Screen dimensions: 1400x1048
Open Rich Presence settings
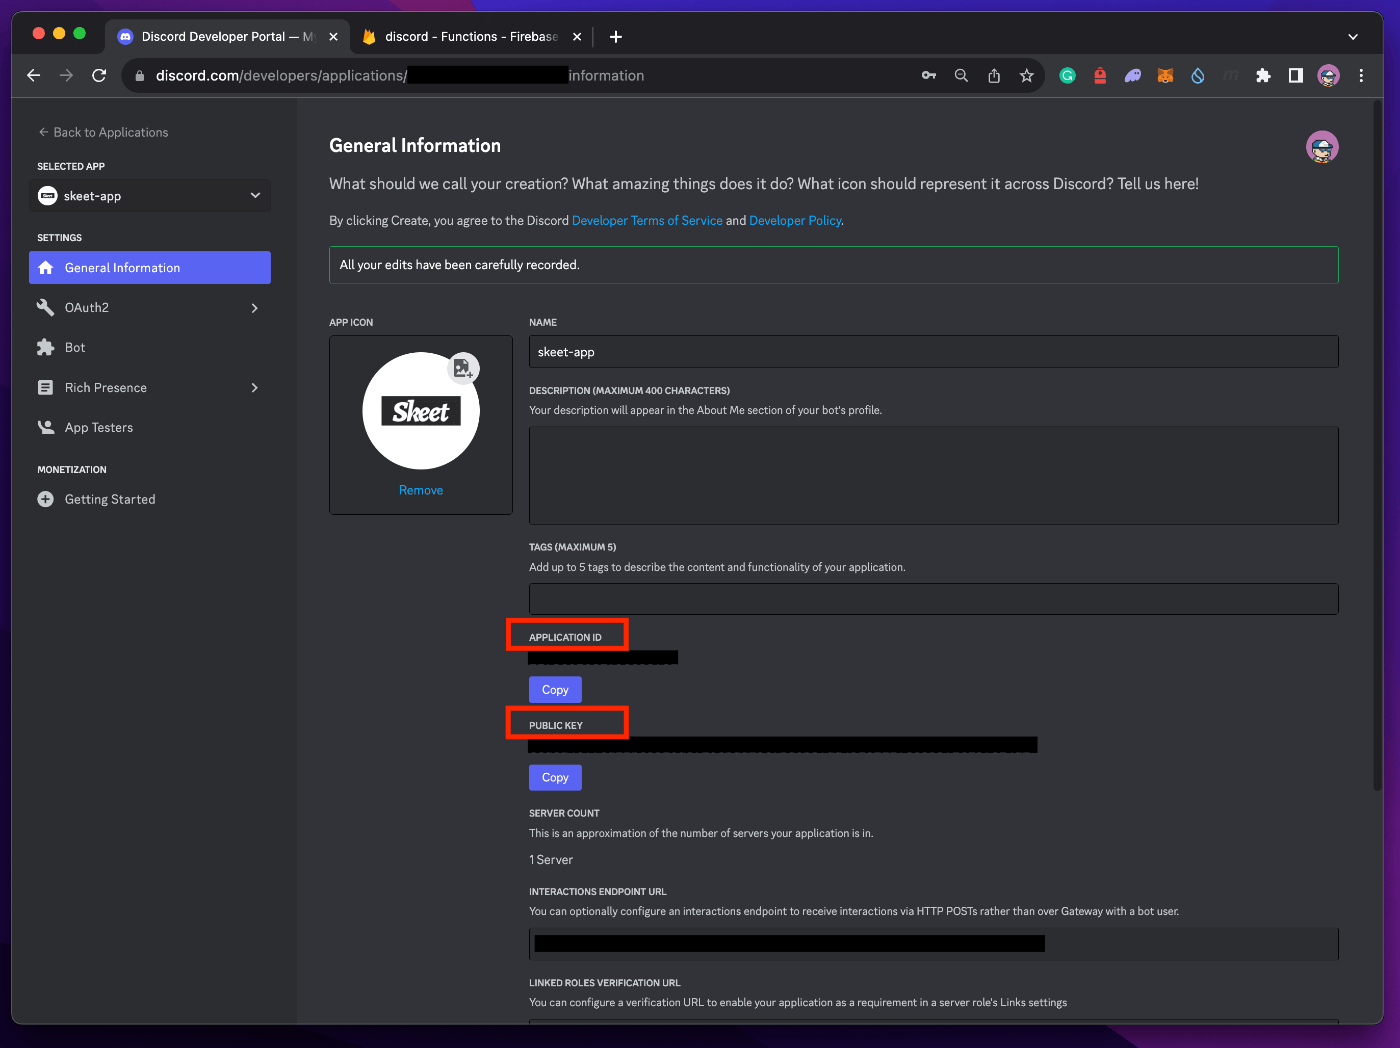(x=150, y=388)
